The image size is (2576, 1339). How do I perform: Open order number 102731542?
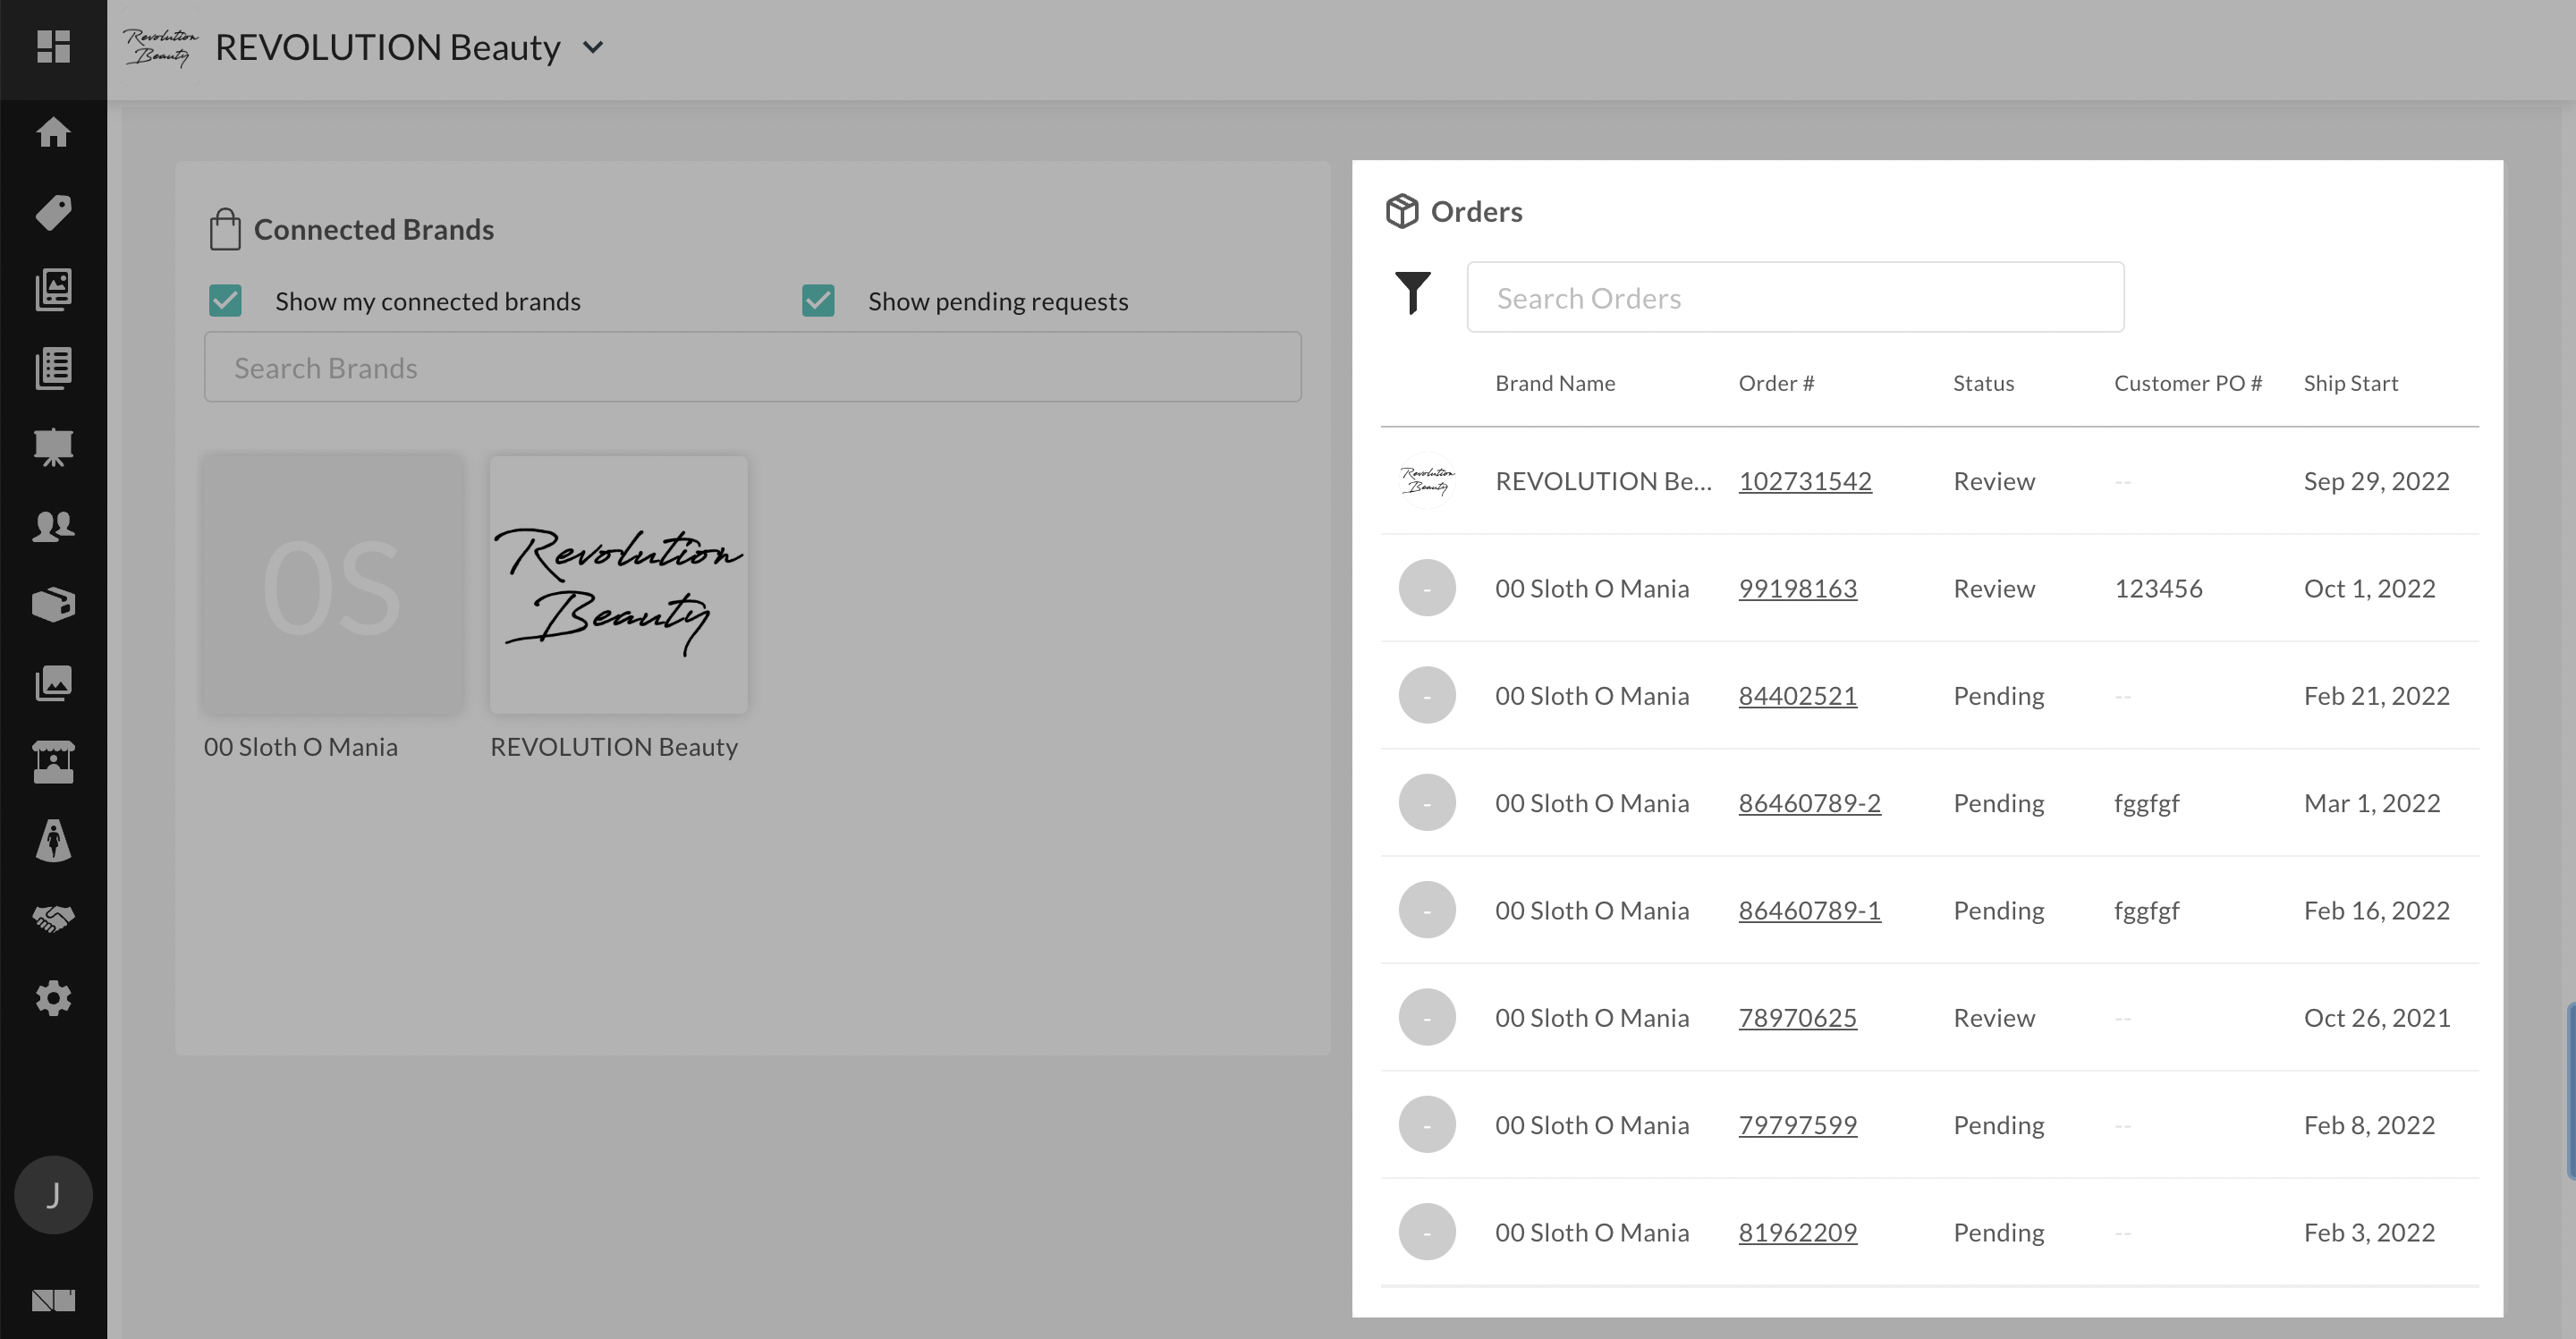coord(1804,480)
